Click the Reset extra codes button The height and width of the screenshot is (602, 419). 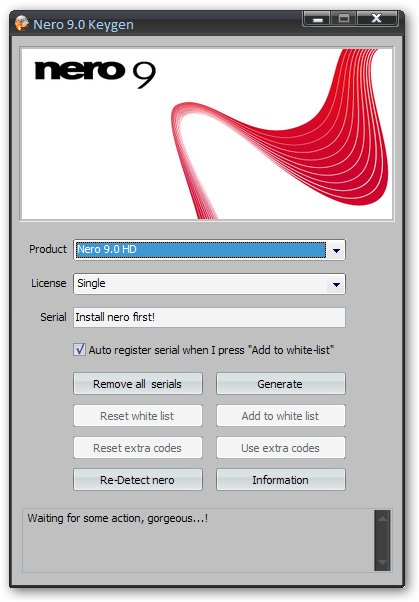[x=138, y=448]
